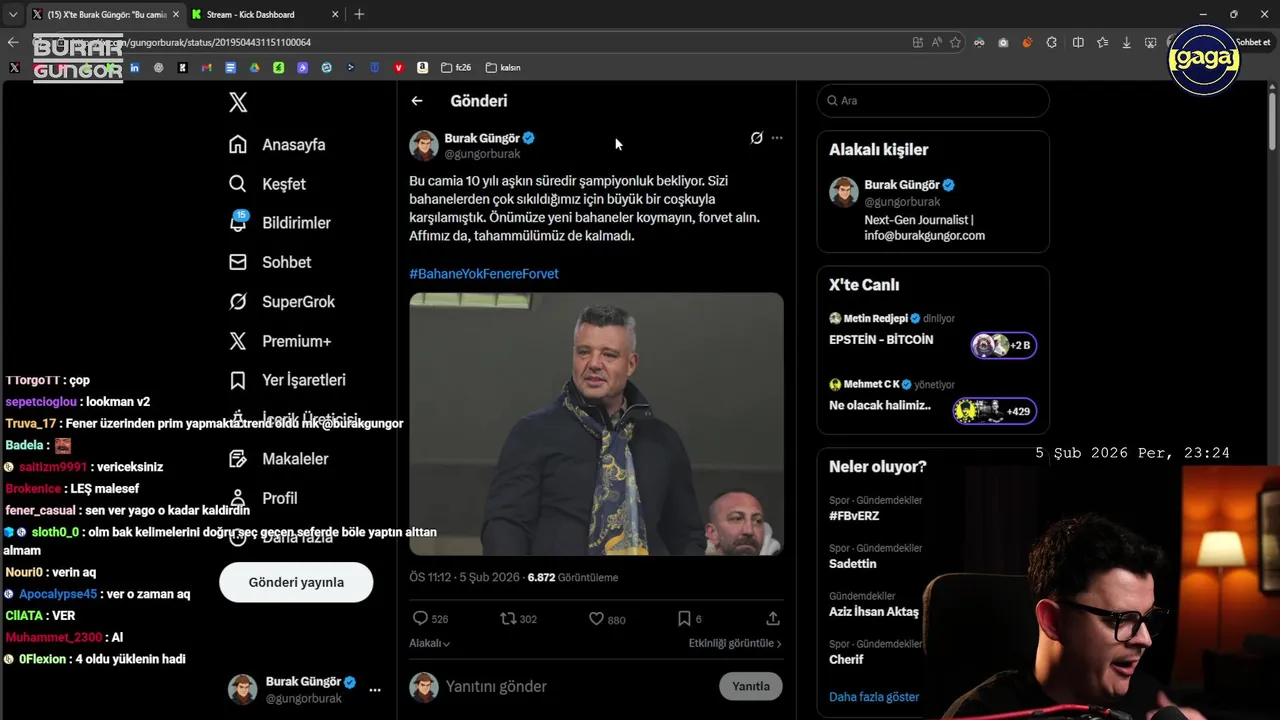The width and height of the screenshot is (1280, 720).
Task: Open Gmail bookmark
Action: [206, 68]
